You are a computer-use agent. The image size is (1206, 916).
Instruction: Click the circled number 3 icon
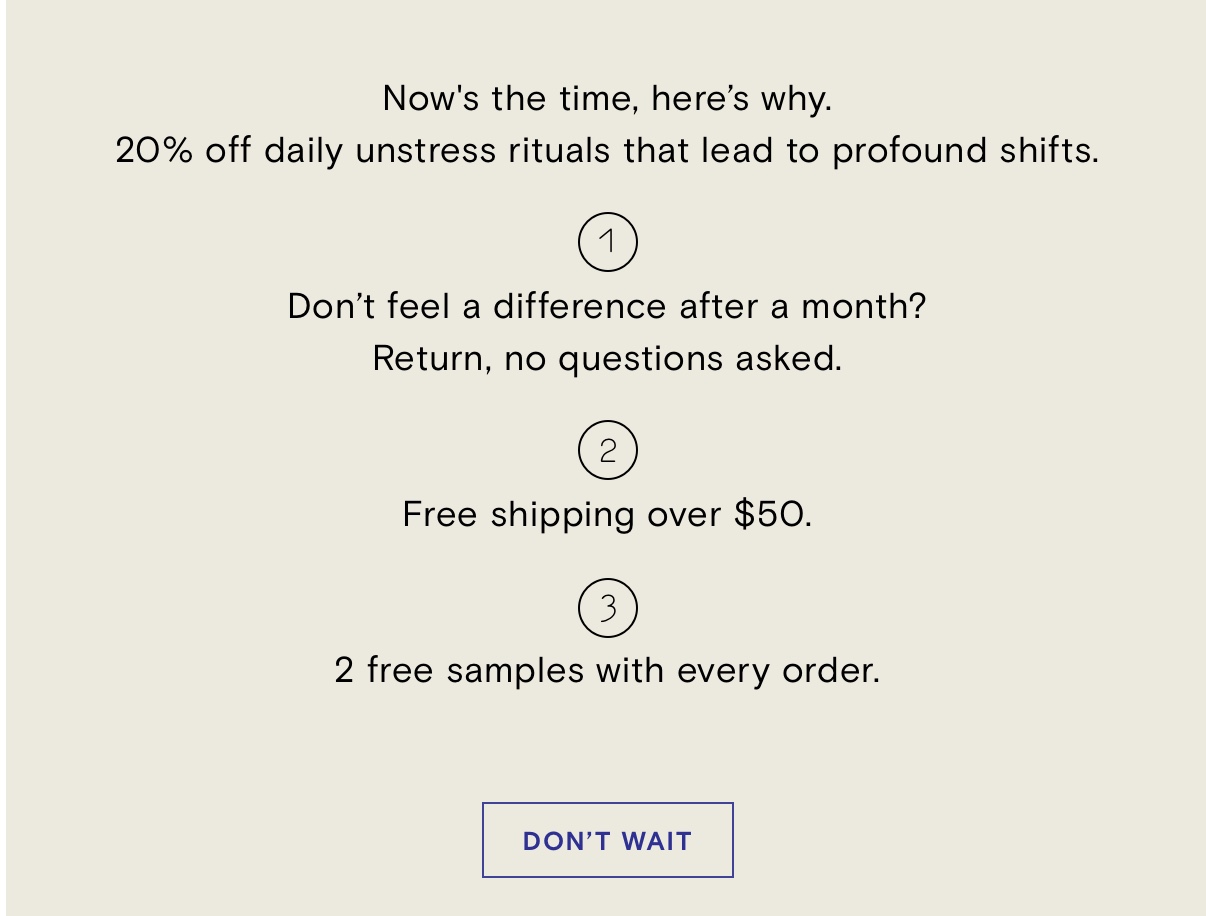tap(607, 607)
